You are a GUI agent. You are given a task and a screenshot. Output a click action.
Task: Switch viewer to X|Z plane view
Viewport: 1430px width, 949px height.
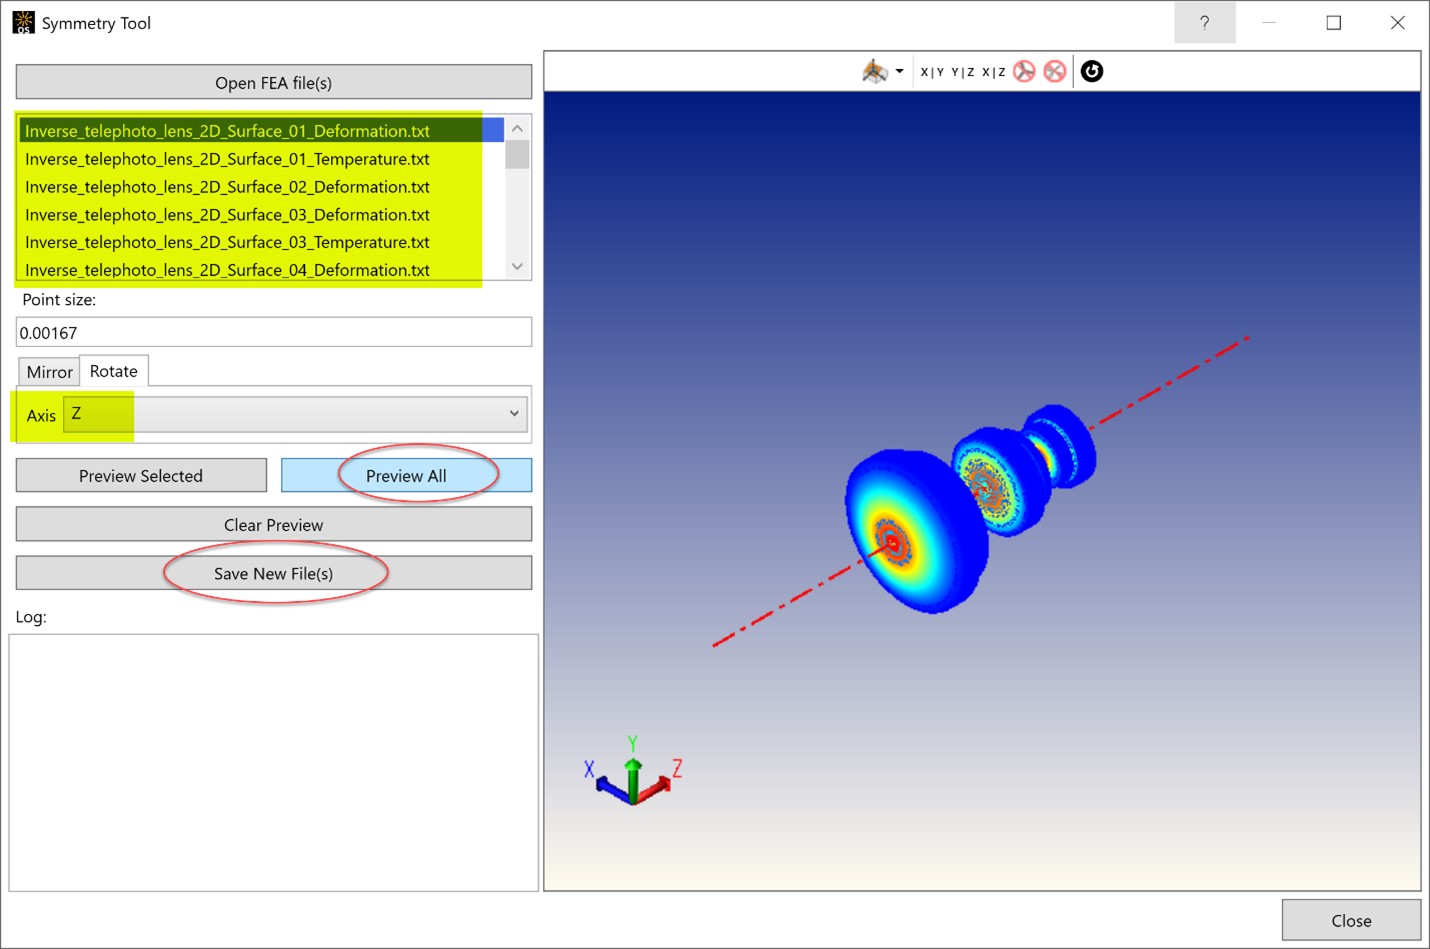[993, 72]
